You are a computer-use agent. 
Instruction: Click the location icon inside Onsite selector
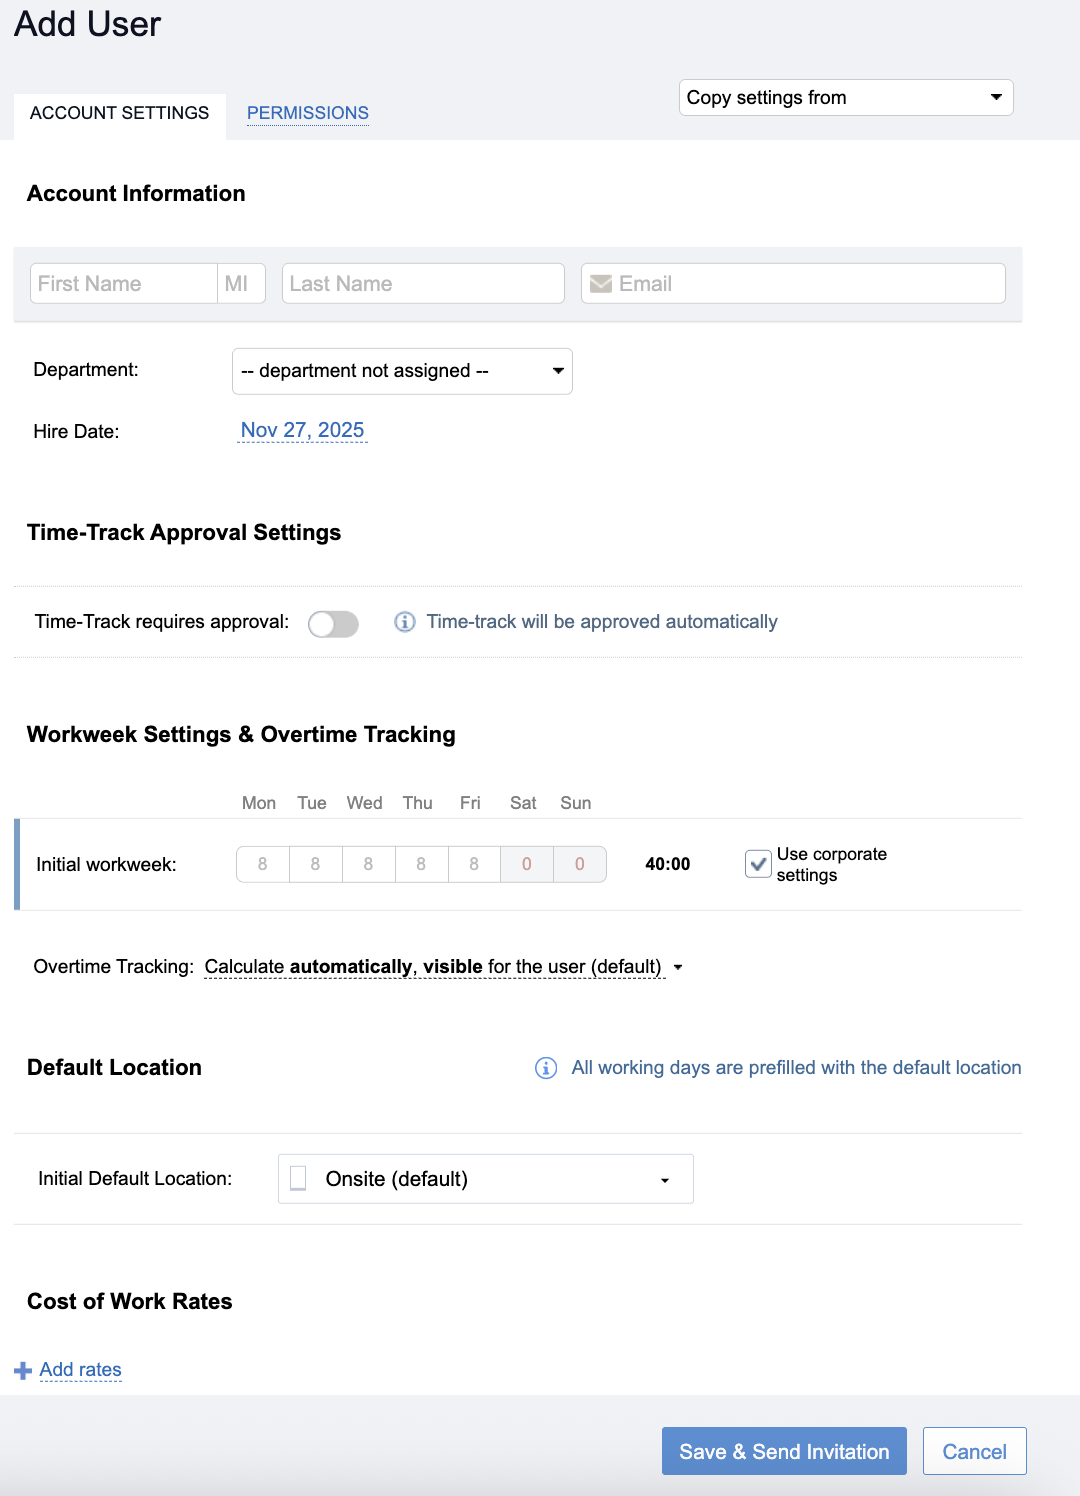click(x=298, y=1179)
